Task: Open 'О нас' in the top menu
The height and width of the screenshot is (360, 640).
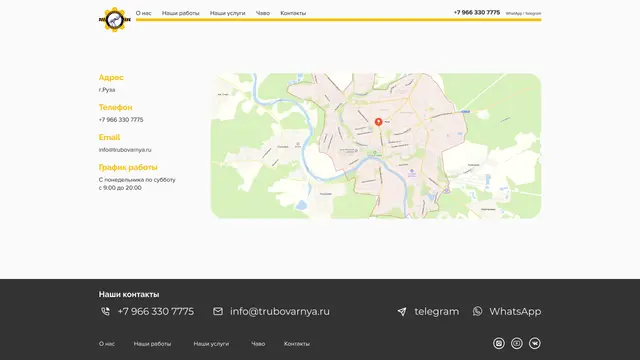Action: 144,13
